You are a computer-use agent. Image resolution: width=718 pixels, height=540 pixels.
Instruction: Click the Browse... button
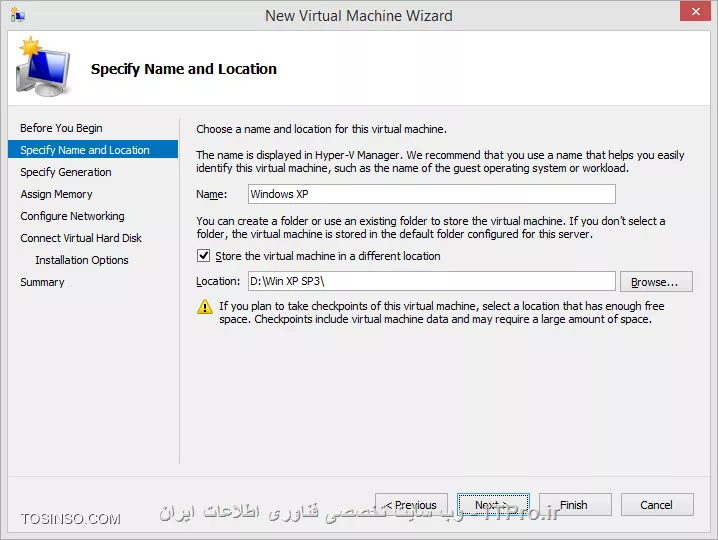(656, 282)
